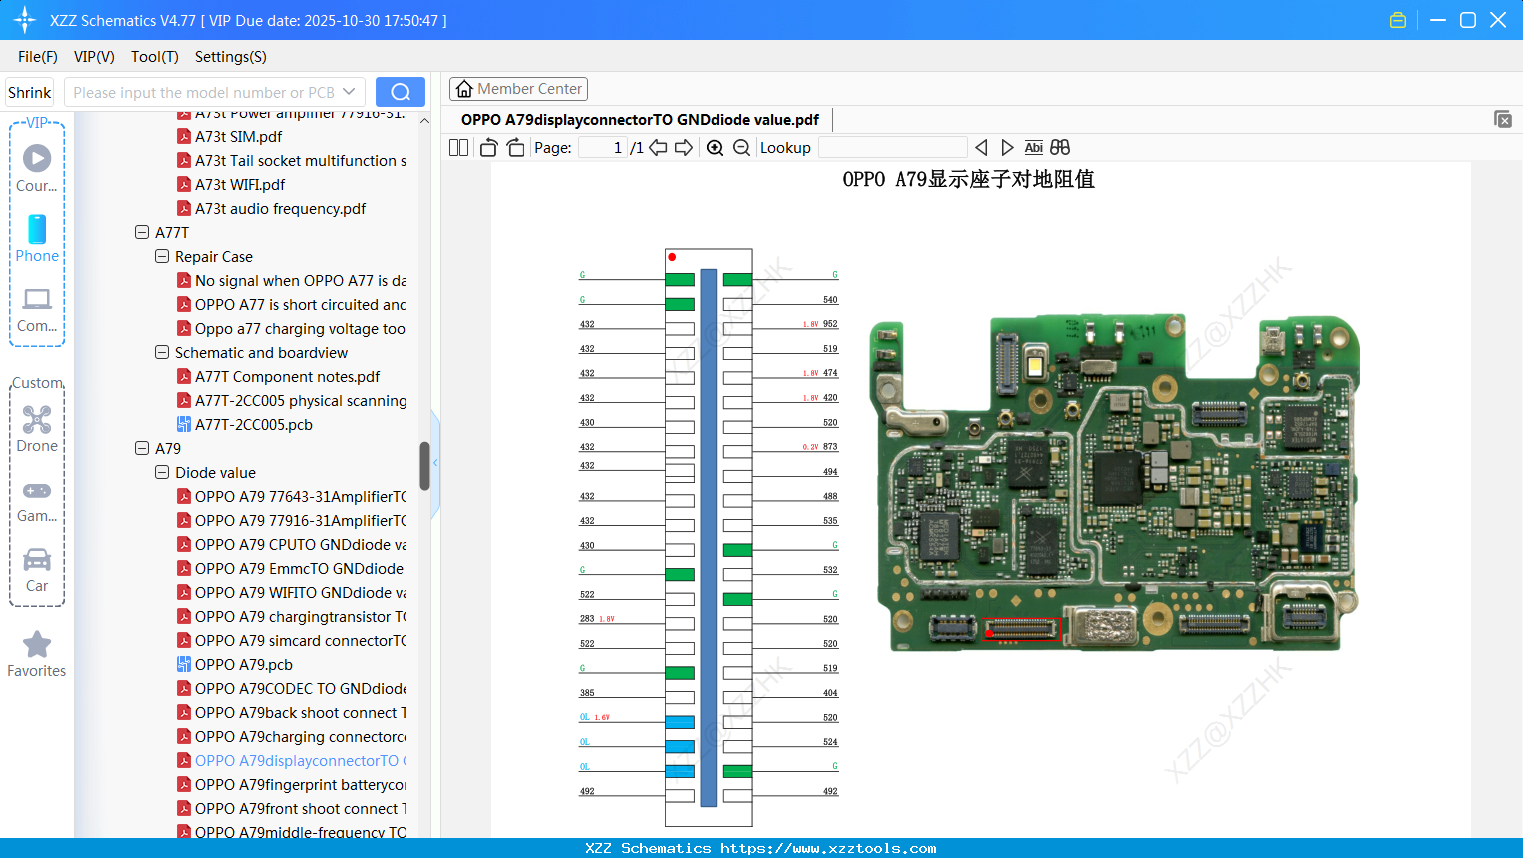Image resolution: width=1523 pixels, height=858 pixels.
Task: Rotate the page counterclockwise
Action: (487, 147)
